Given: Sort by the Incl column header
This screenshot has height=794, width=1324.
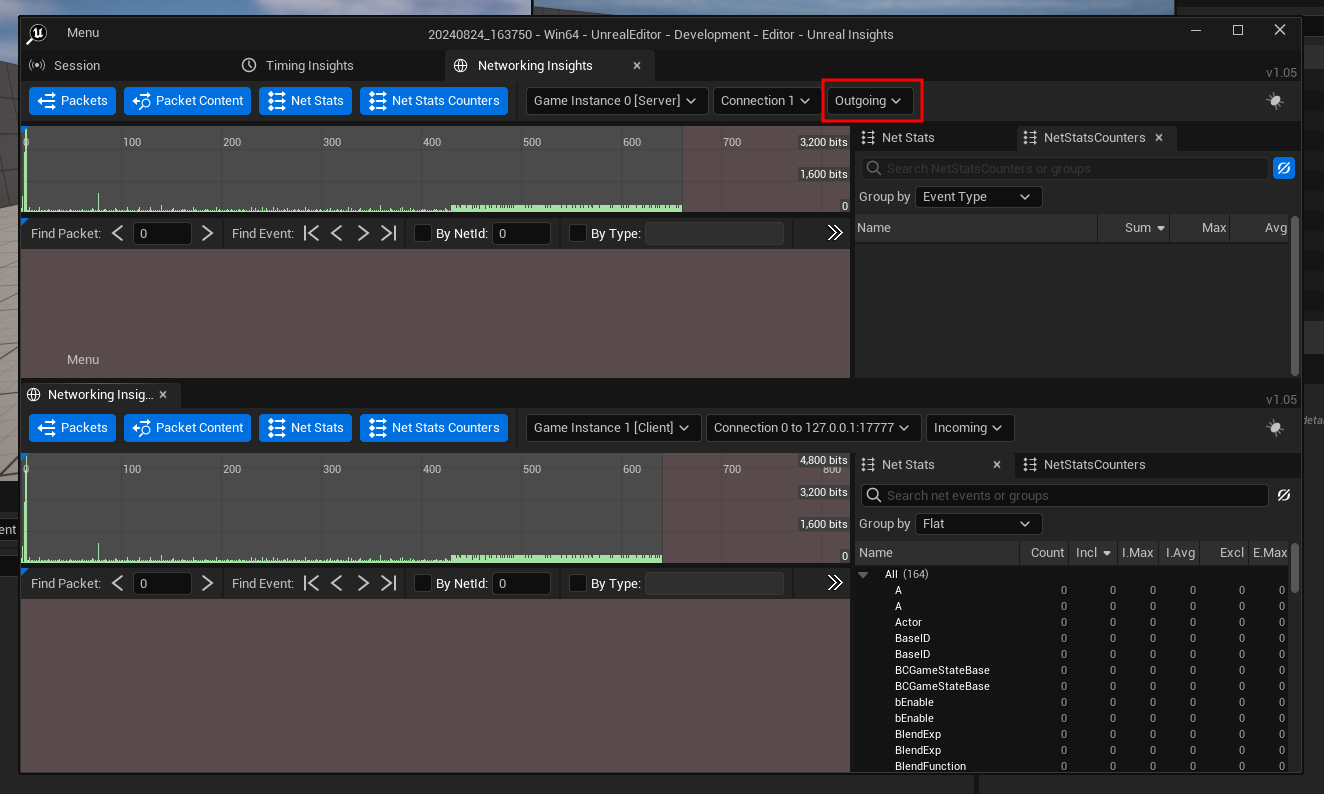Looking at the screenshot, I should click(x=1093, y=553).
